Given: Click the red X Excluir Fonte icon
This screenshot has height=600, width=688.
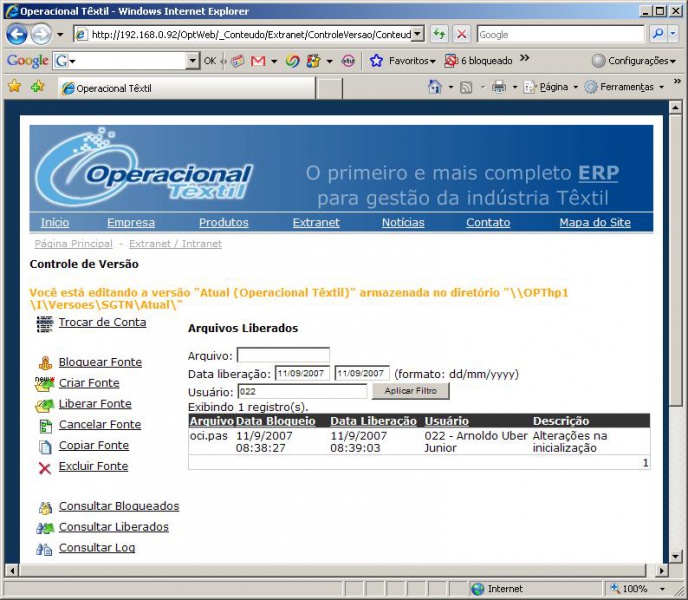Looking at the screenshot, I should click(x=44, y=467).
